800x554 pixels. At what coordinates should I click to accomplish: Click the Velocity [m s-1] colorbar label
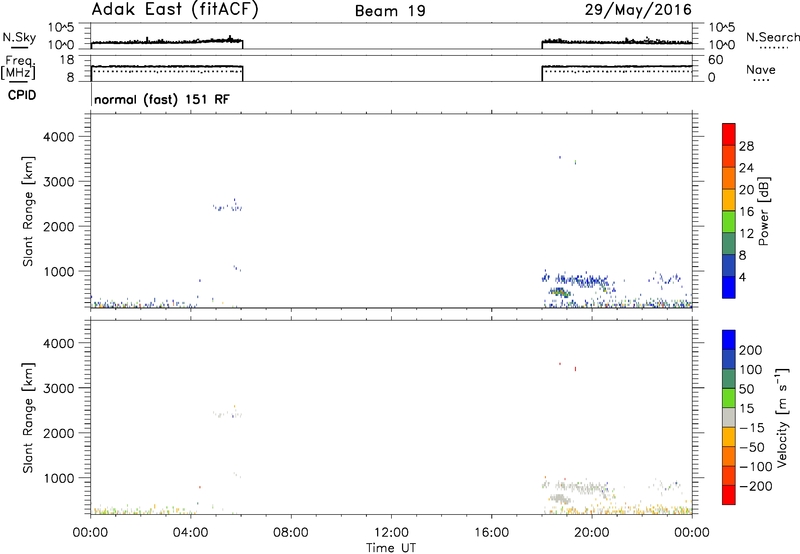click(782, 417)
